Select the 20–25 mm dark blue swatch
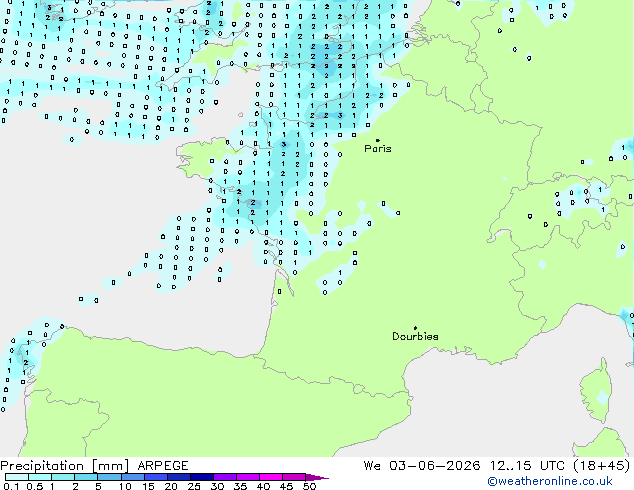 click(178, 477)
